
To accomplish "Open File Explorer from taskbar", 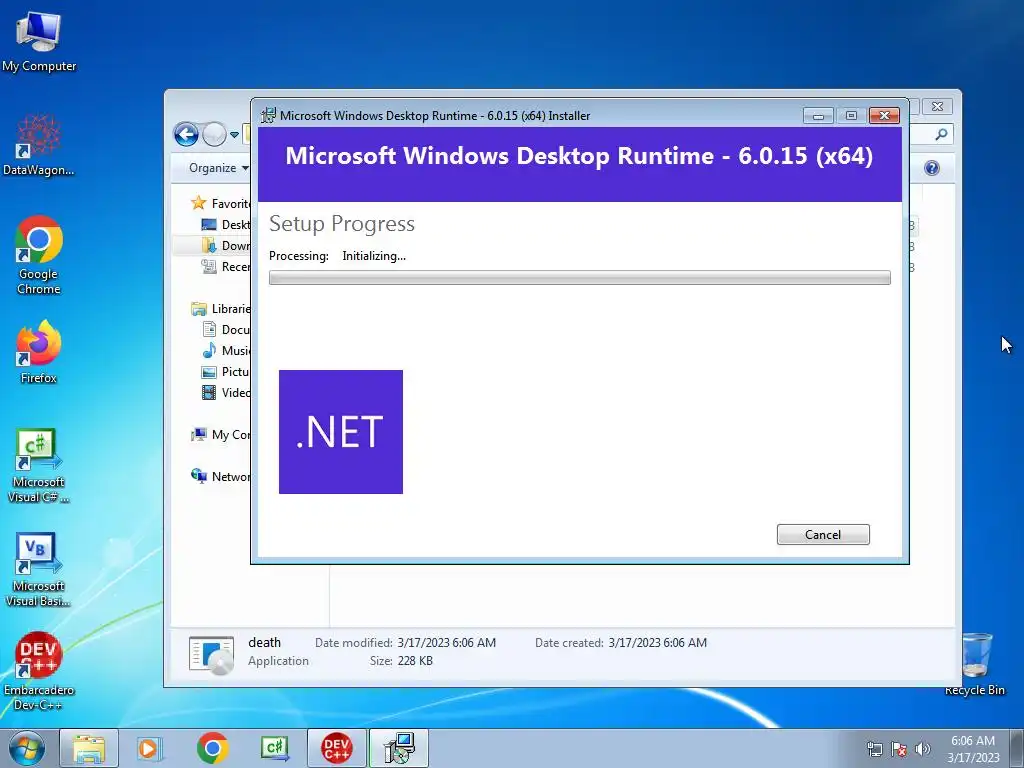I will click(89, 748).
